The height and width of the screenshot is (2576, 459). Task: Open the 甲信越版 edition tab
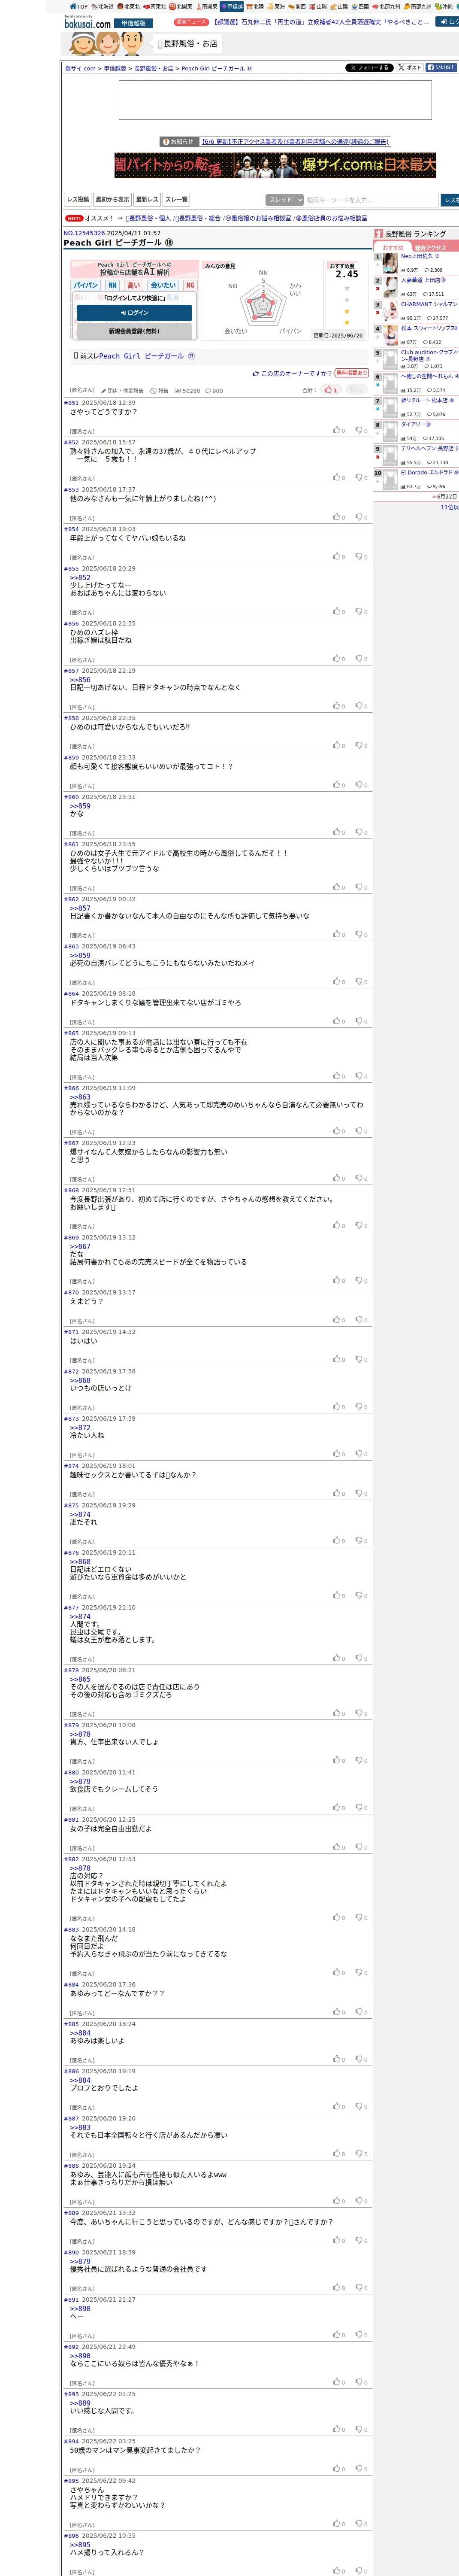pyautogui.click(x=133, y=23)
